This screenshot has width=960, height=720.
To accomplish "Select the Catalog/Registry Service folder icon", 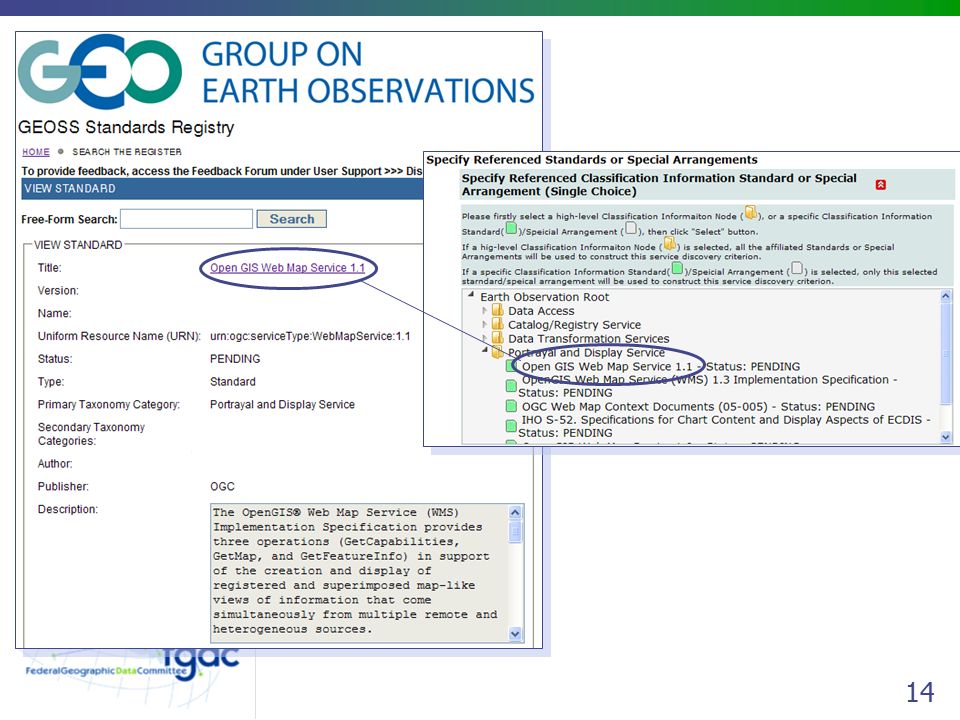I will [x=497, y=324].
